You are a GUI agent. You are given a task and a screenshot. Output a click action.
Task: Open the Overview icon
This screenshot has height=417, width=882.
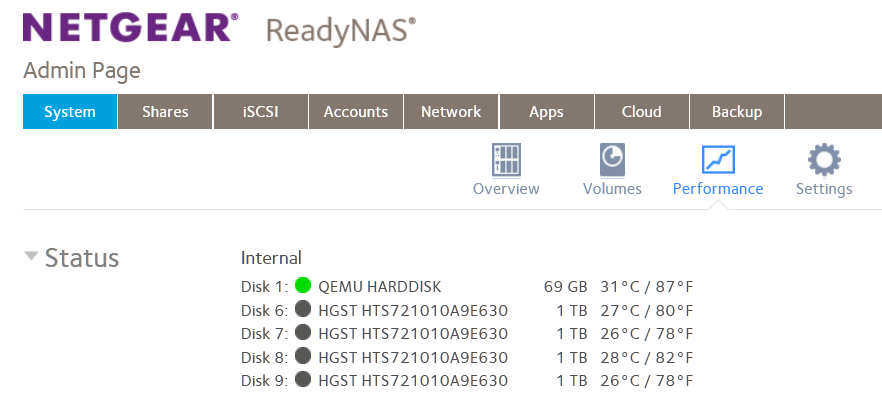pos(506,159)
